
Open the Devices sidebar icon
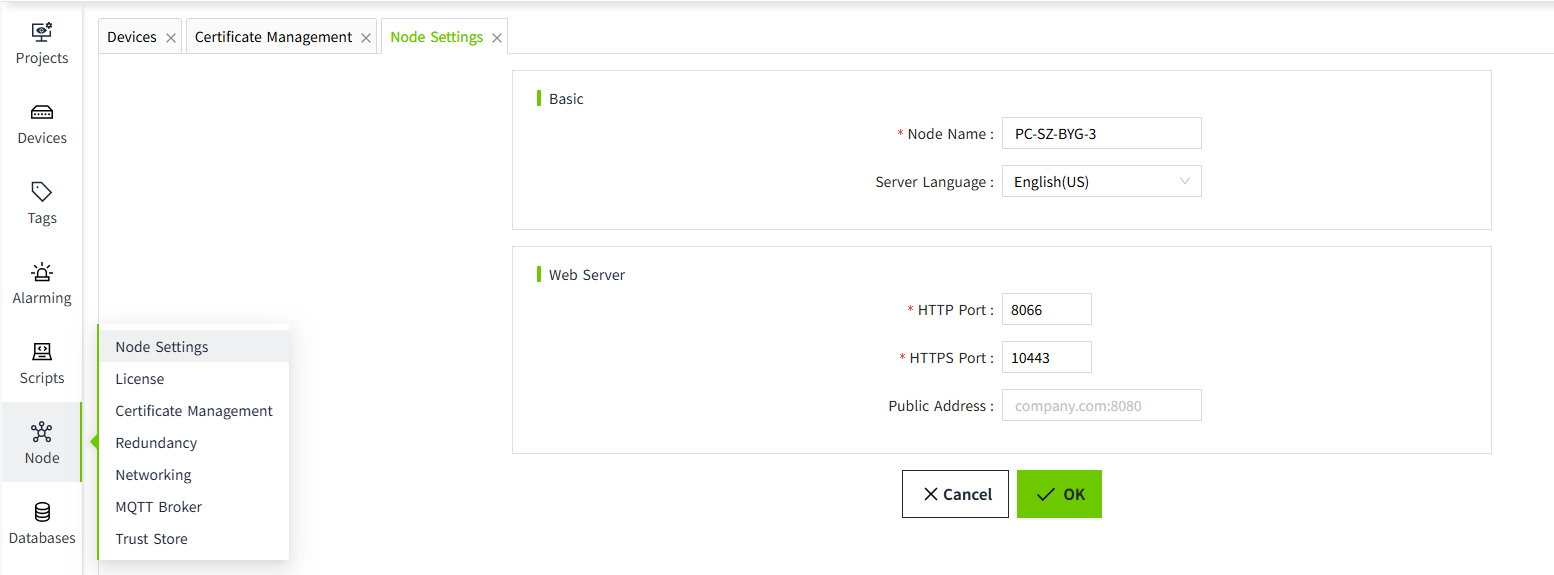pyautogui.click(x=42, y=123)
